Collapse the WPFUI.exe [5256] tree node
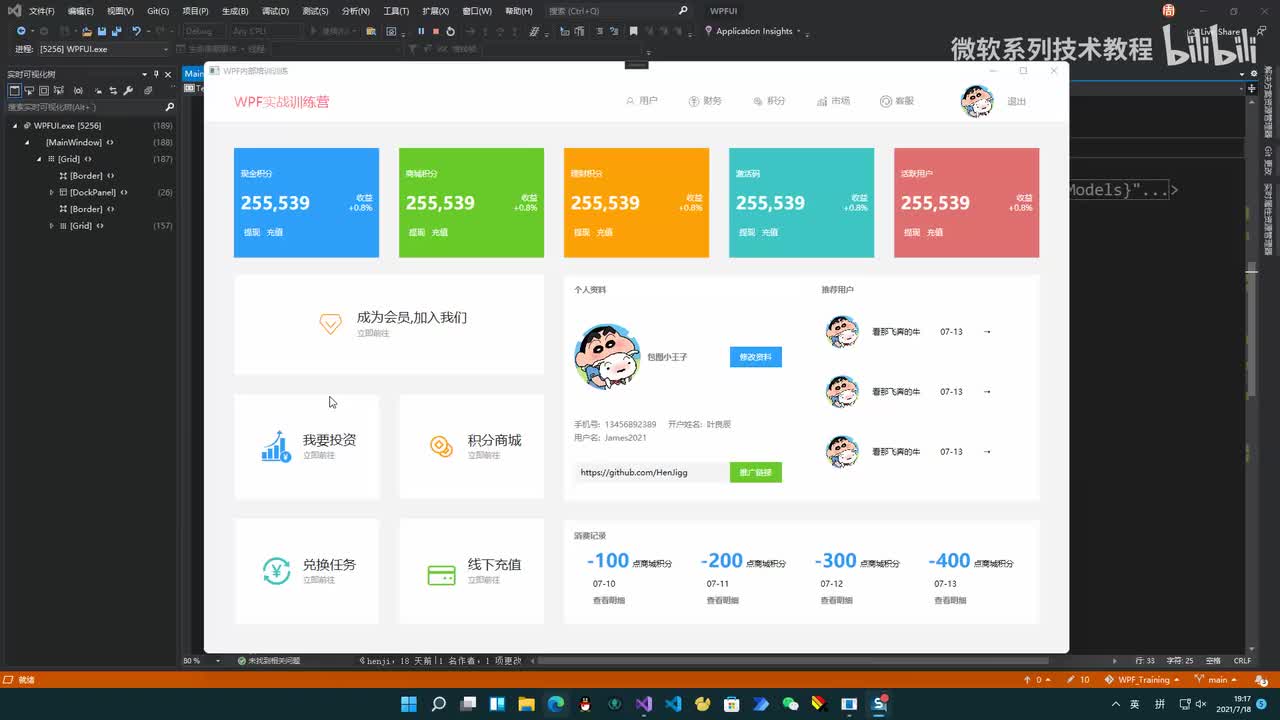Viewport: 1280px width, 720px height. 15,126
